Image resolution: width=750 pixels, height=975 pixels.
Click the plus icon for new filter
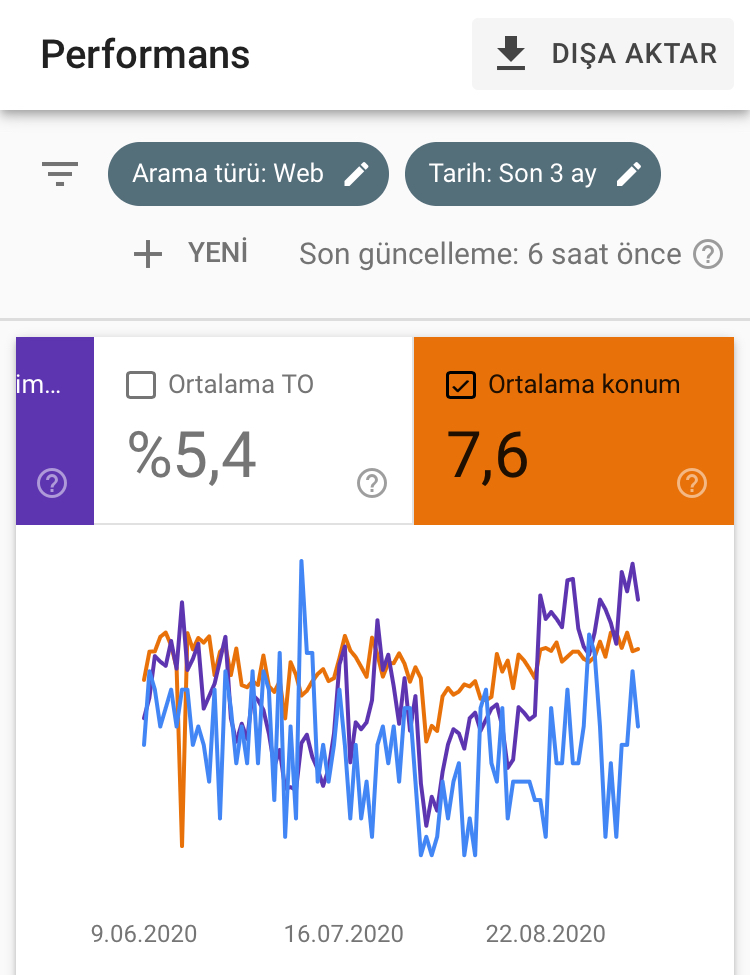click(147, 254)
